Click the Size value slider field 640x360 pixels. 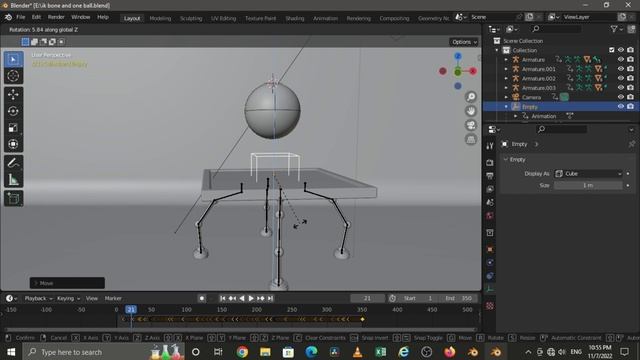point(588,185)
